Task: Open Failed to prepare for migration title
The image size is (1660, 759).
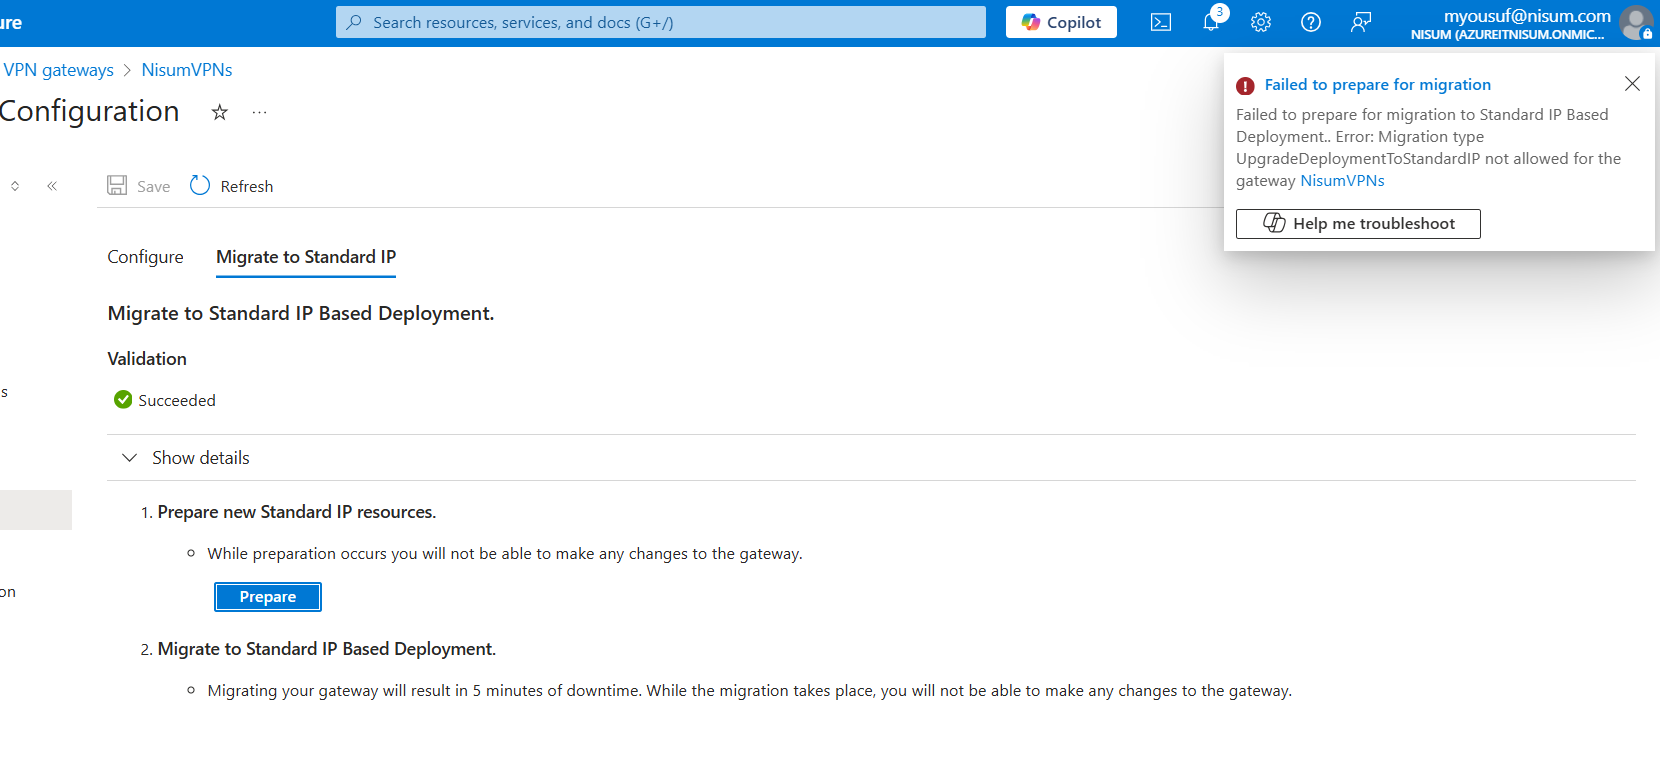Action: [x=1377, y=85]
